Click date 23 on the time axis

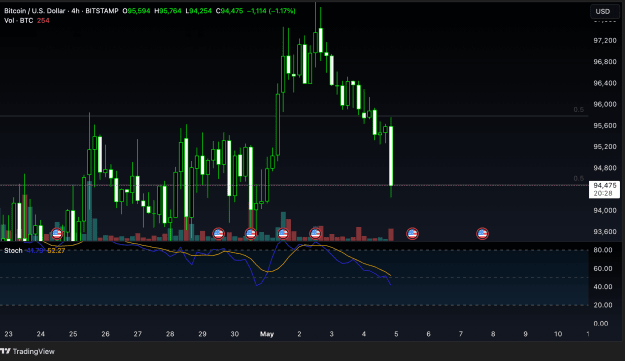point(8,334)
